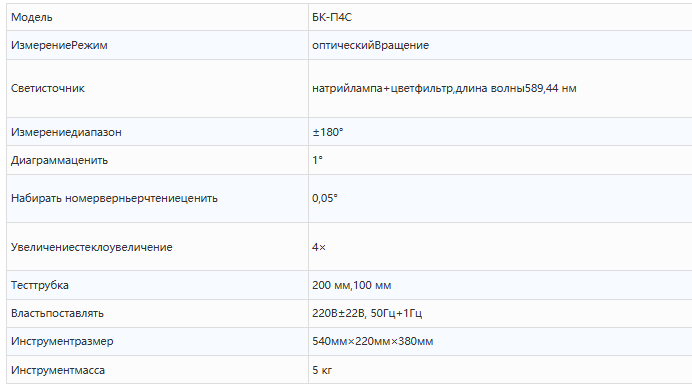Select the 200 мм,100 мм value
This screenshot has width=692, height=389.
point(351,285)
